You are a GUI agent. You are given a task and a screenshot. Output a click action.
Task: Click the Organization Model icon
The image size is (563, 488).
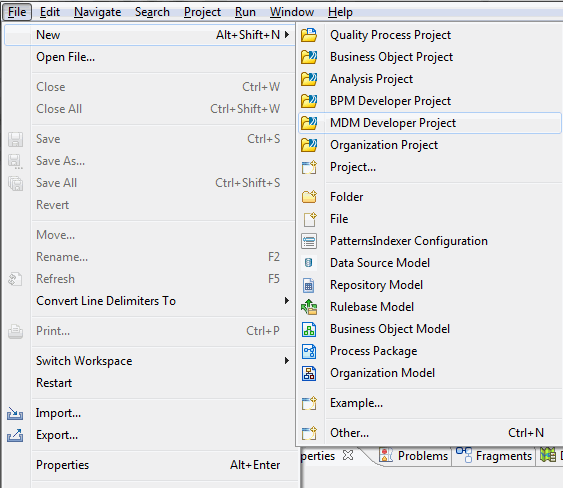pos(309,373)
